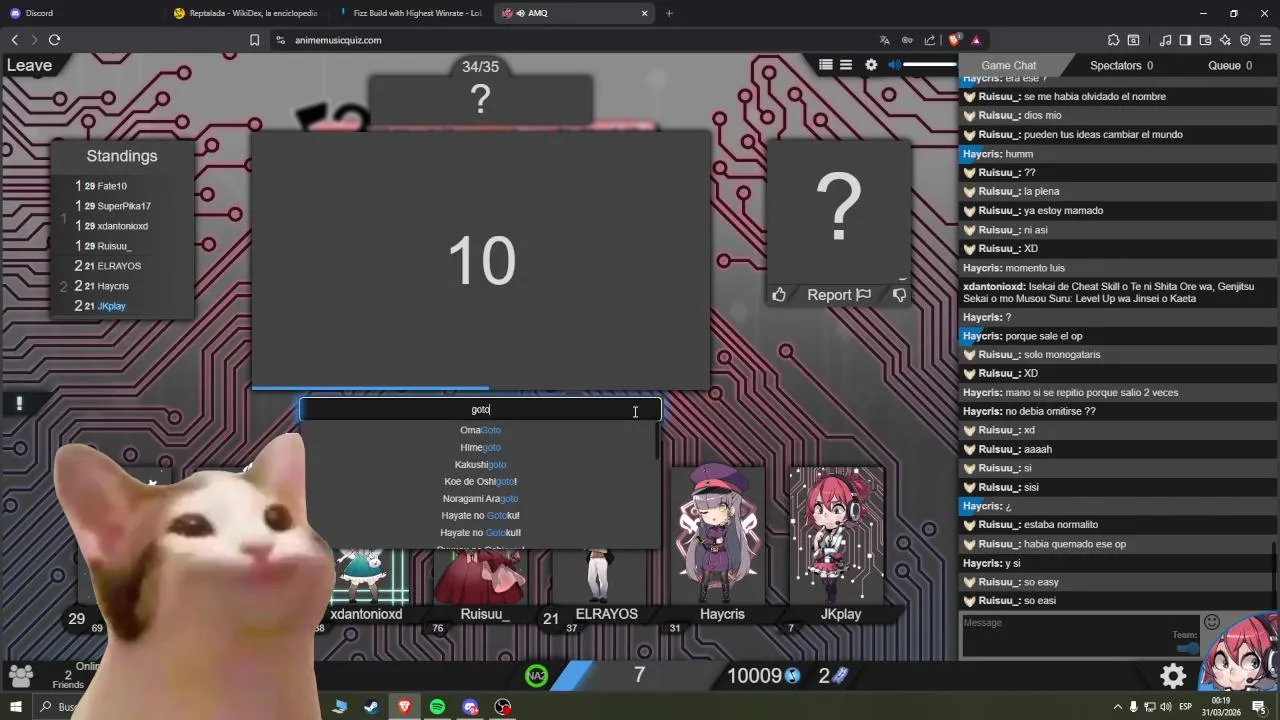1280x720 pixels.
Task: Switch to the Fizz Build browser tab
Action: click(x=410, y=13)
